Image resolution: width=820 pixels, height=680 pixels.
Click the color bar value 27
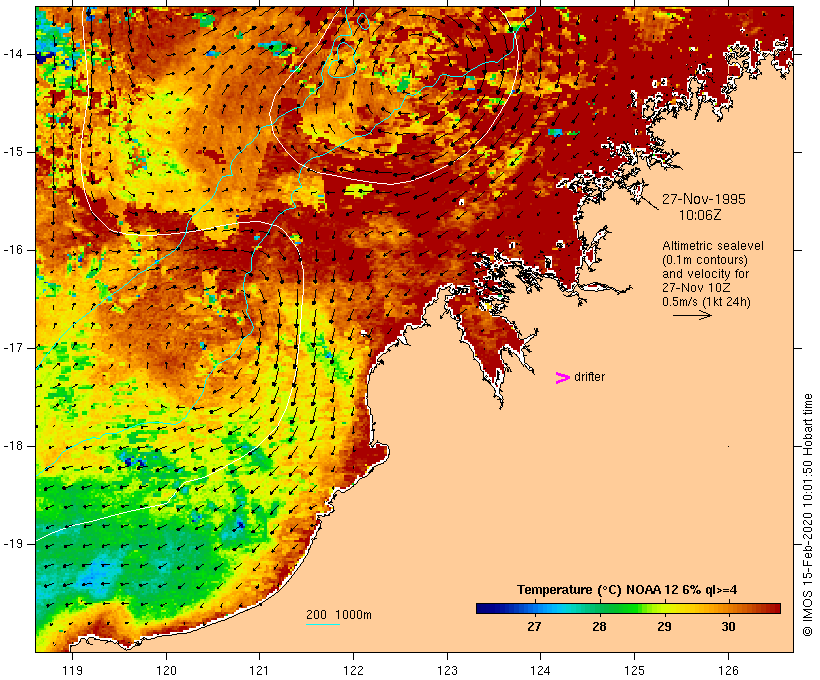(x=534, y=627)
